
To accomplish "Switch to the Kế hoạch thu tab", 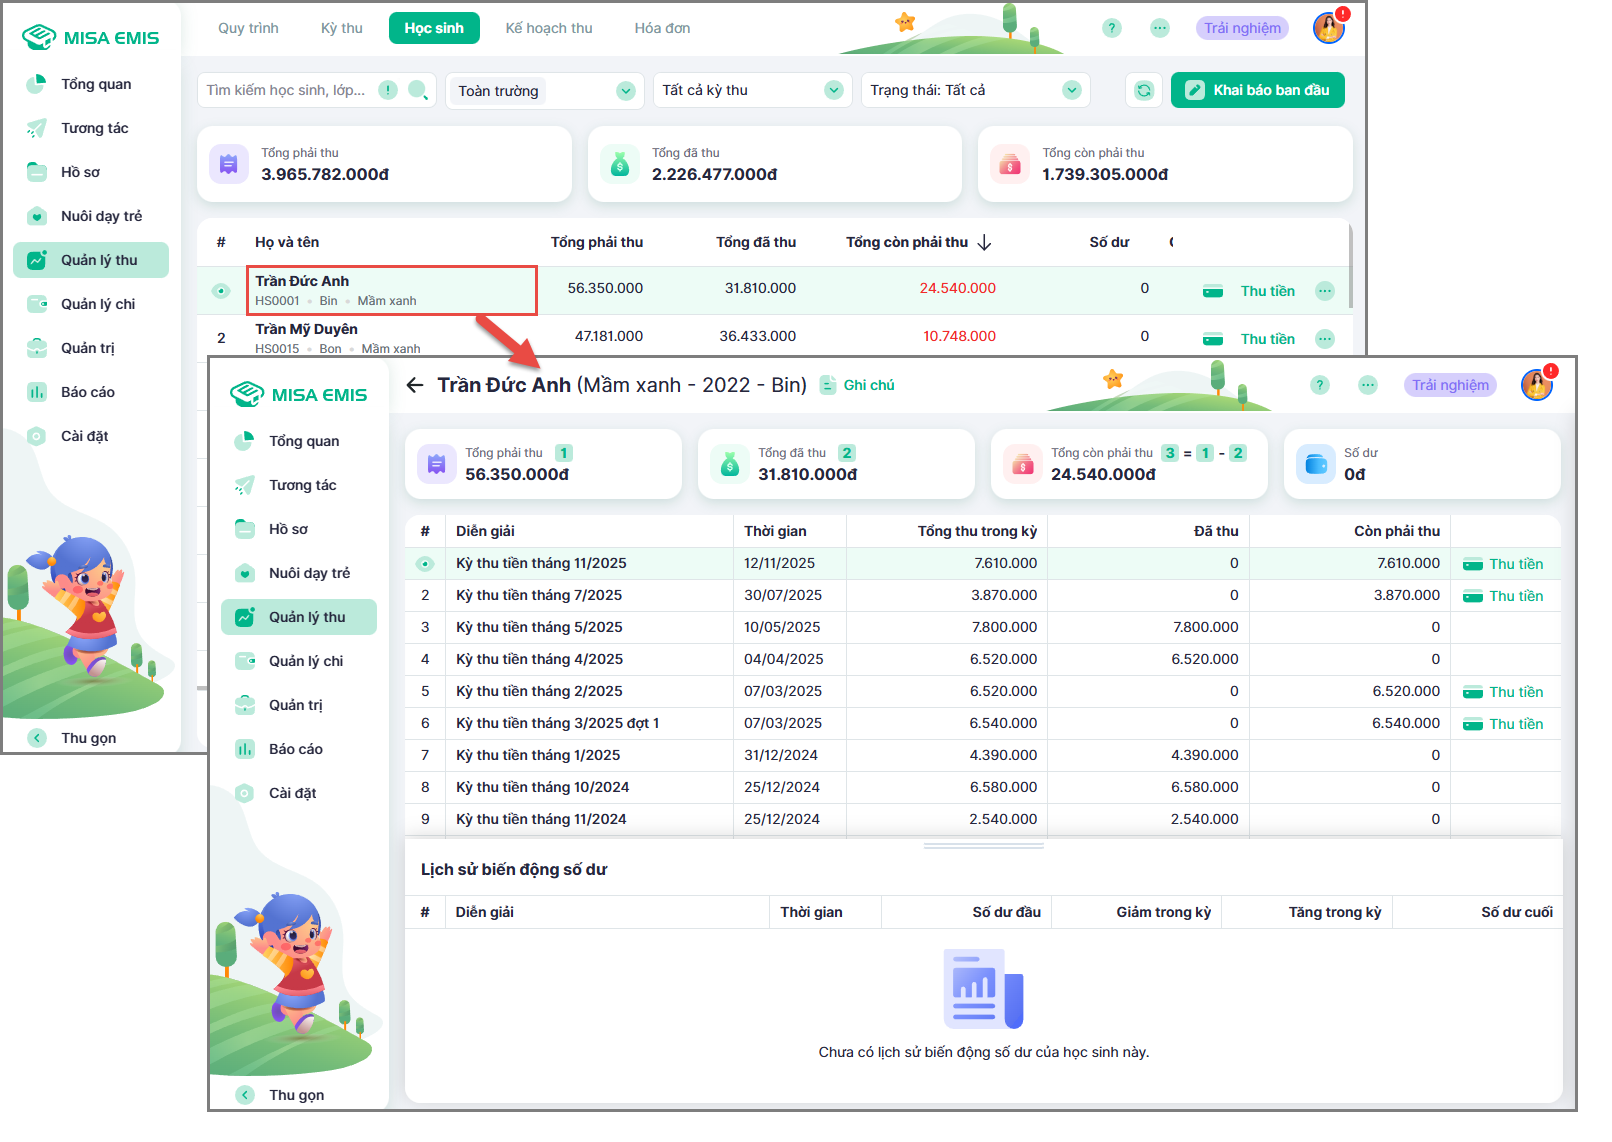I will coord(548,28).
